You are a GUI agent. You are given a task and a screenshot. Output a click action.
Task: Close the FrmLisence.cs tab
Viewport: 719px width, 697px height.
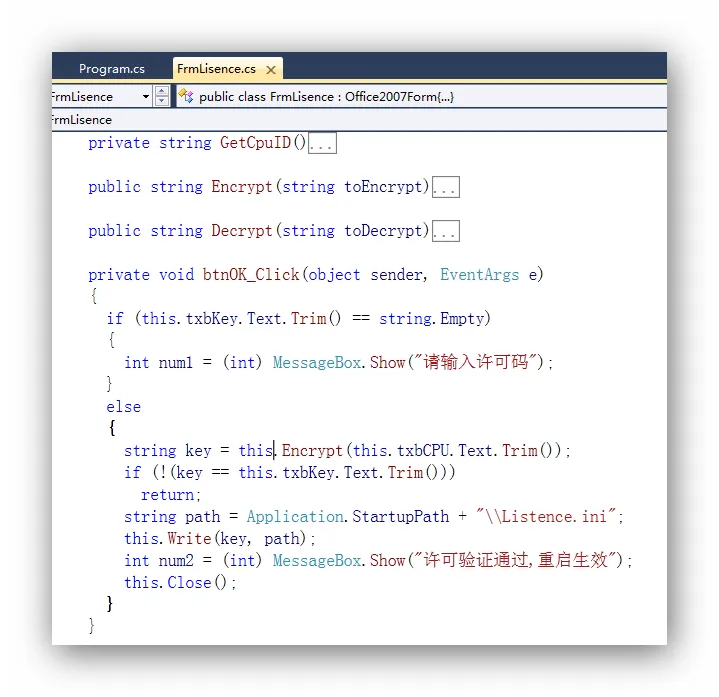click(271, 70)
